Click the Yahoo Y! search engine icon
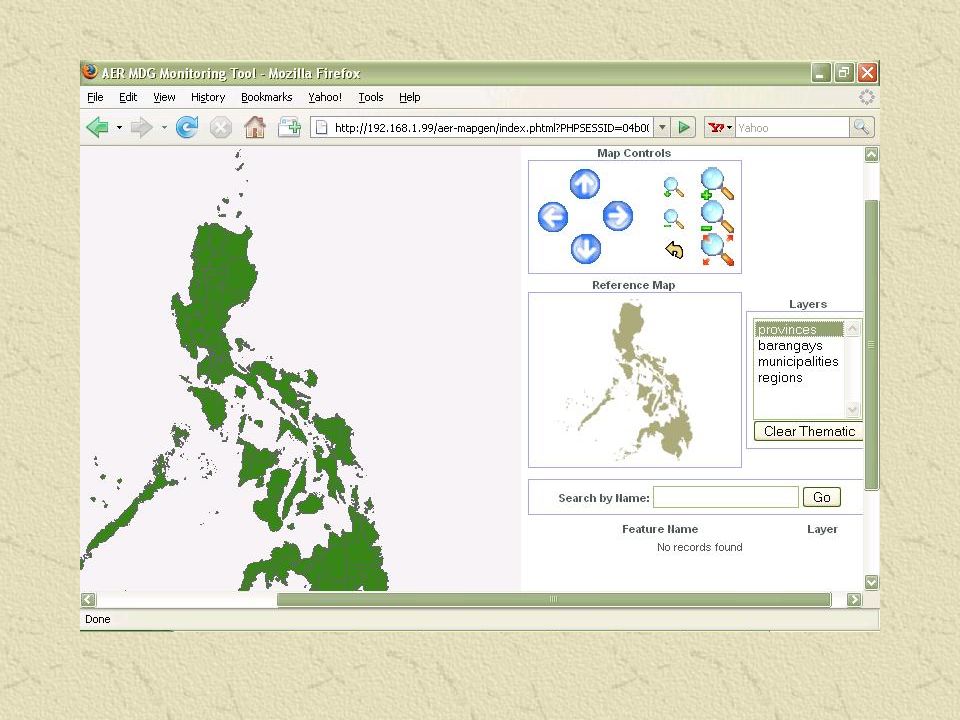 coord(716,127)
